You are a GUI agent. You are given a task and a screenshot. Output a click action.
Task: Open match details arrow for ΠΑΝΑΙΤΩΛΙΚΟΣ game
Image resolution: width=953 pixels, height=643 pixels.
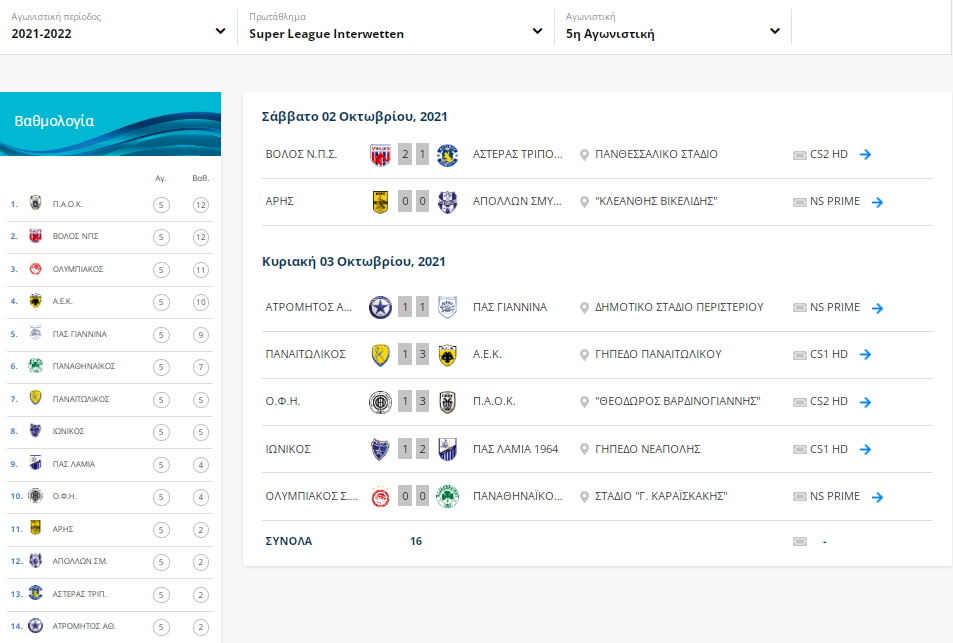click(x=865, y=354)
